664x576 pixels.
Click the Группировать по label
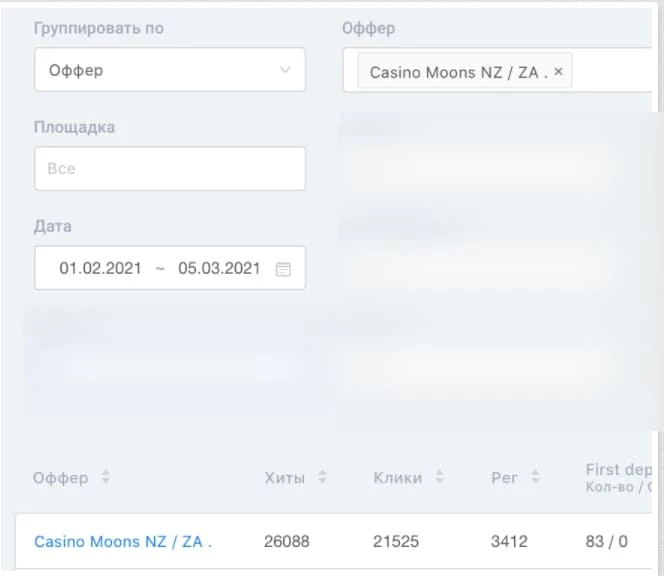pyautogui.click(x=99, y=28)
